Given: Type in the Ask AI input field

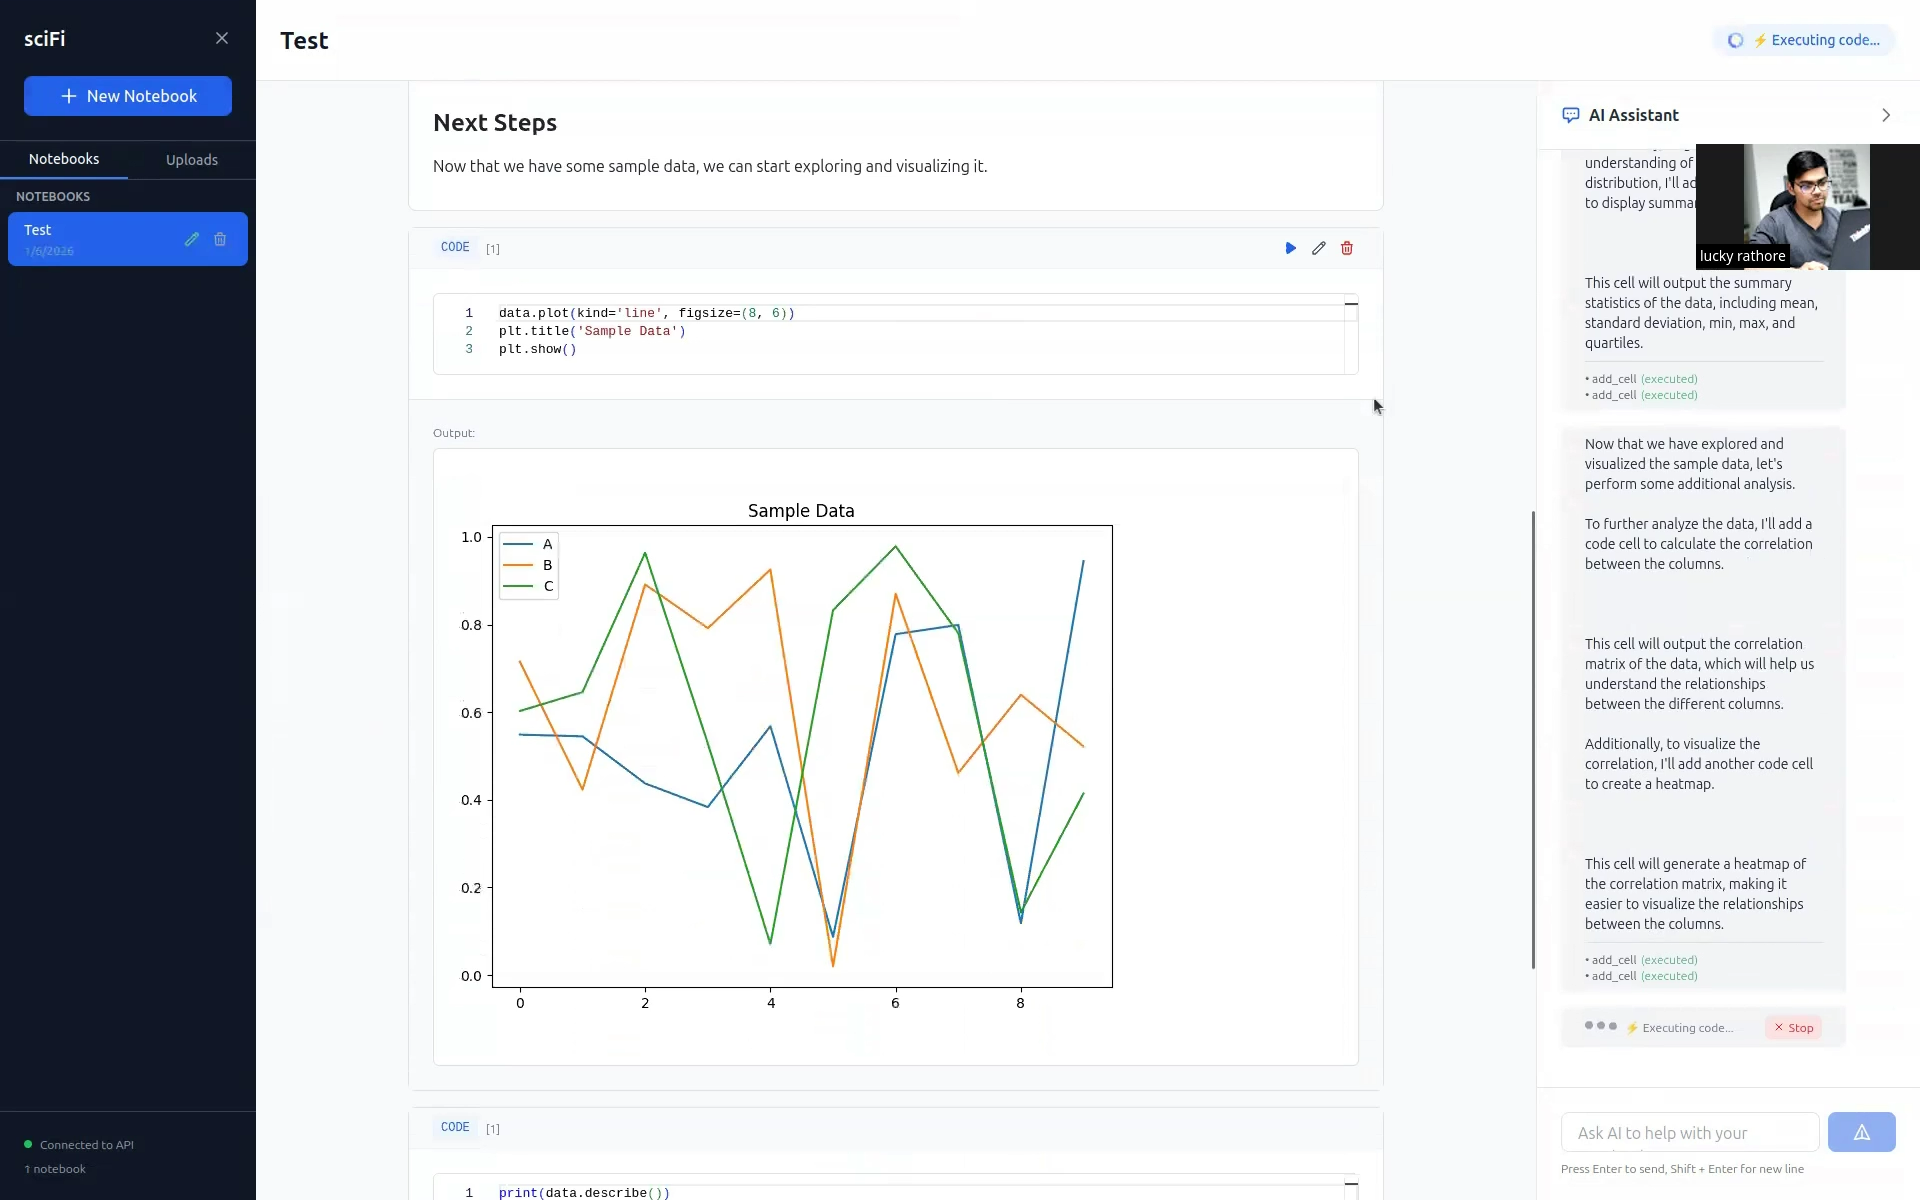Looking at the screenshot, I should 1688,1132.
